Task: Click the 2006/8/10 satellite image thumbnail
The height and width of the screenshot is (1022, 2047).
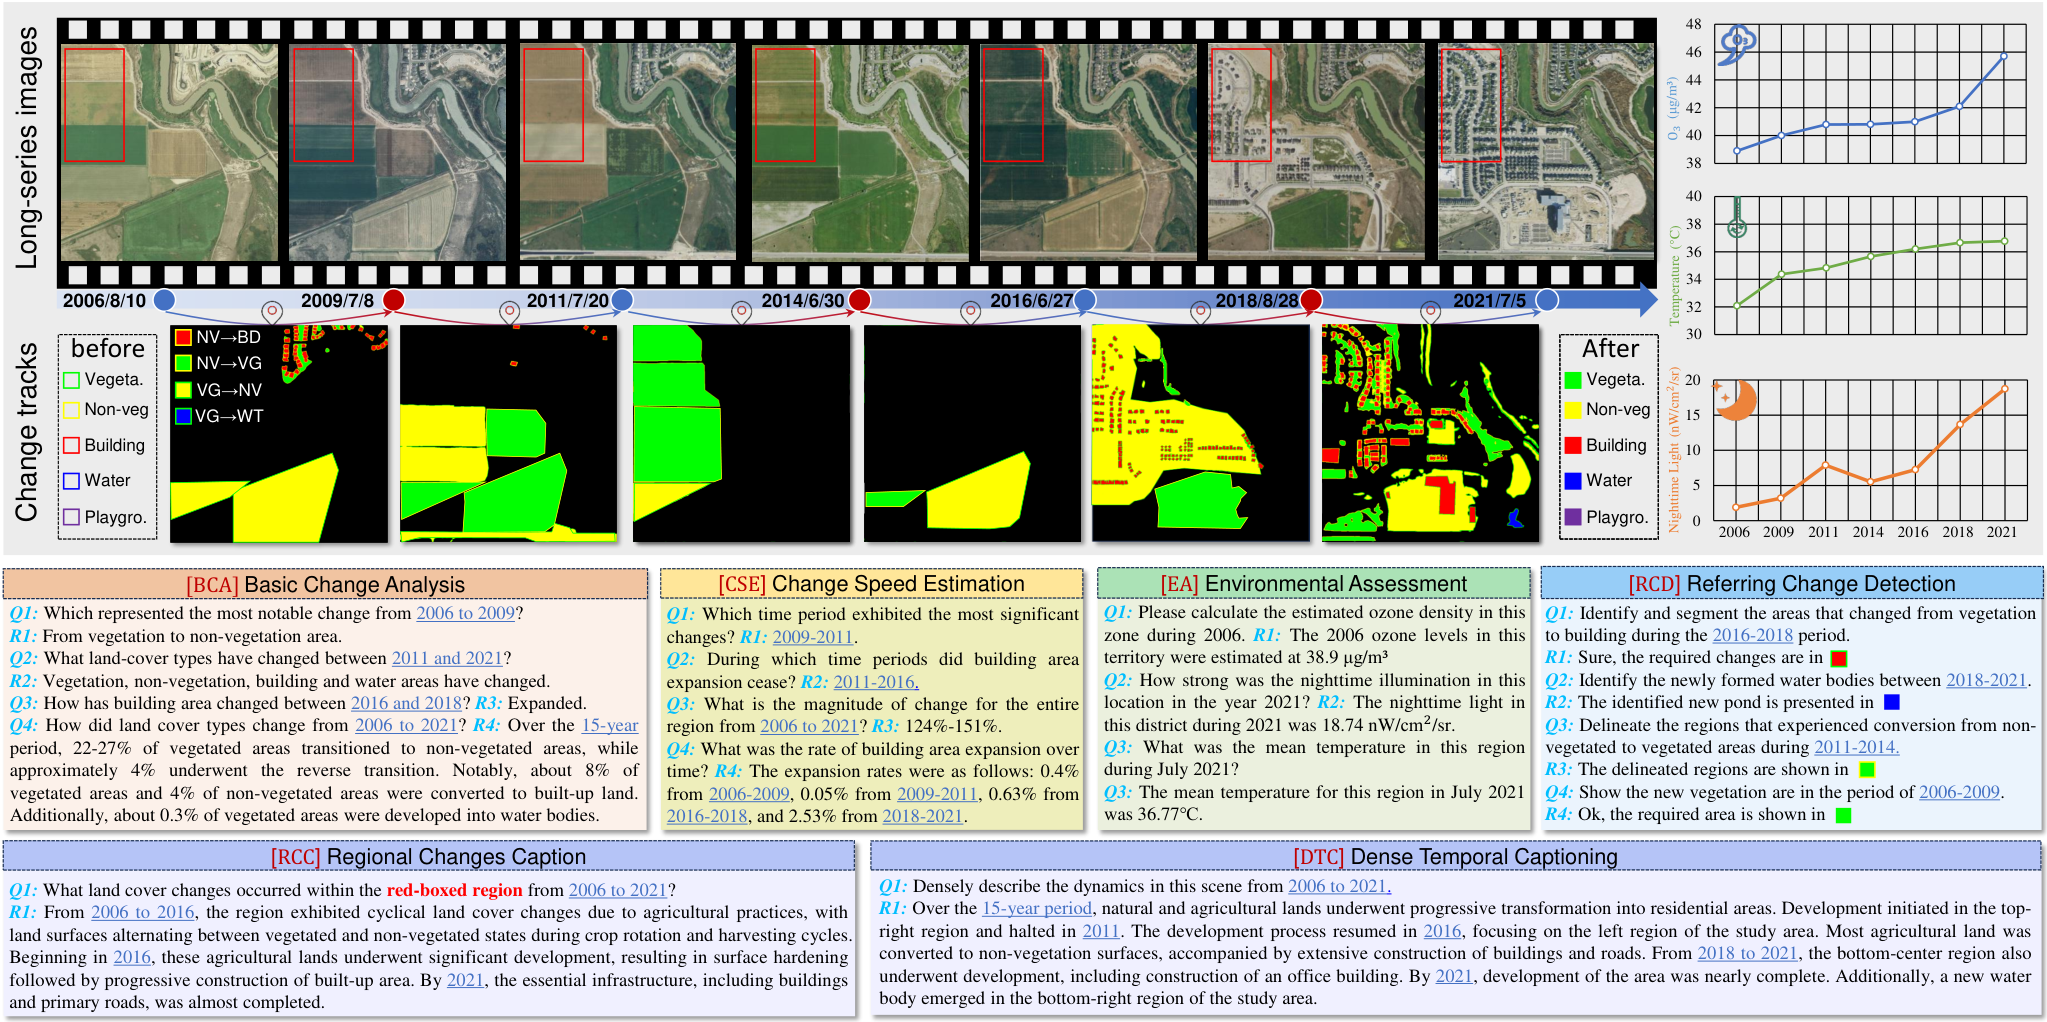Action: tap(169, 152)
